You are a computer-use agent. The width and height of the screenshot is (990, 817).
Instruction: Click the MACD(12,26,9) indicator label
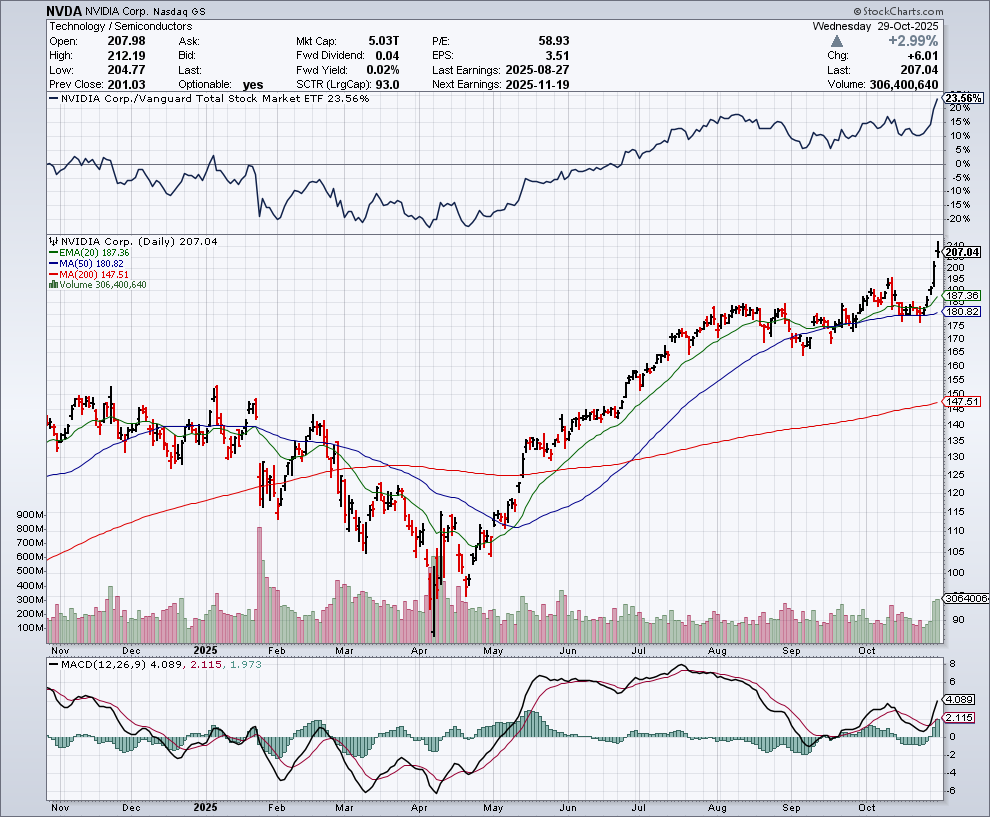coord(98,666)
